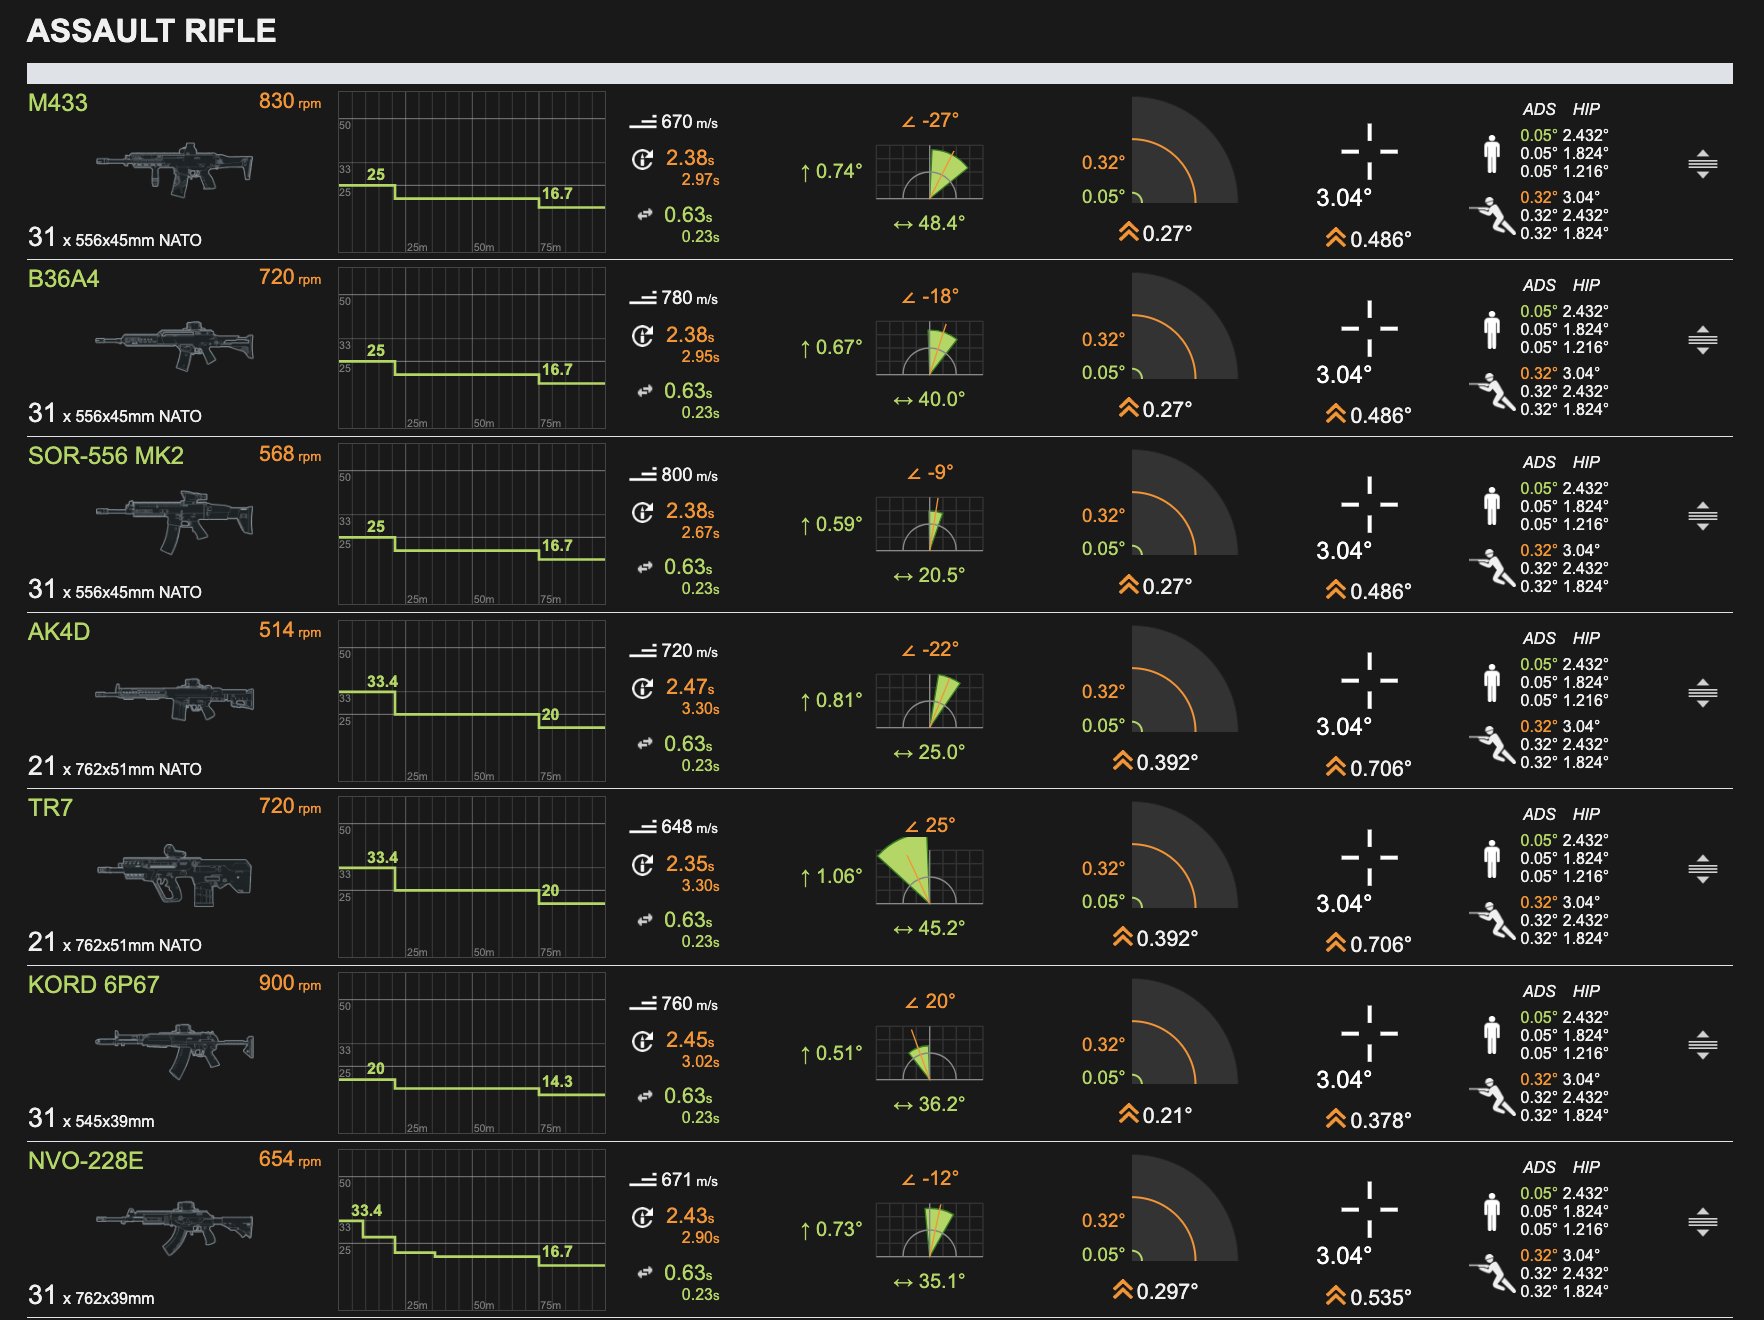This screenshot has width=1764, height=1320.
Task: Click the reload time icon in the NVO-228E row
Action: [x=642, y=1217]
